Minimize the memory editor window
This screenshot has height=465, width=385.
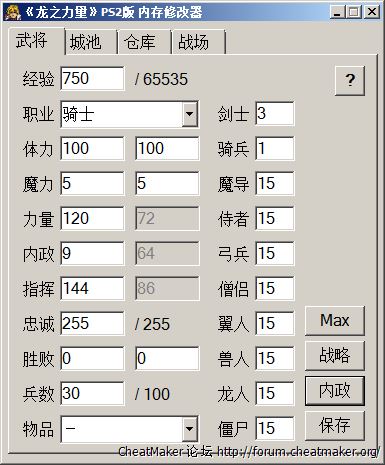(x=337, y=12)
